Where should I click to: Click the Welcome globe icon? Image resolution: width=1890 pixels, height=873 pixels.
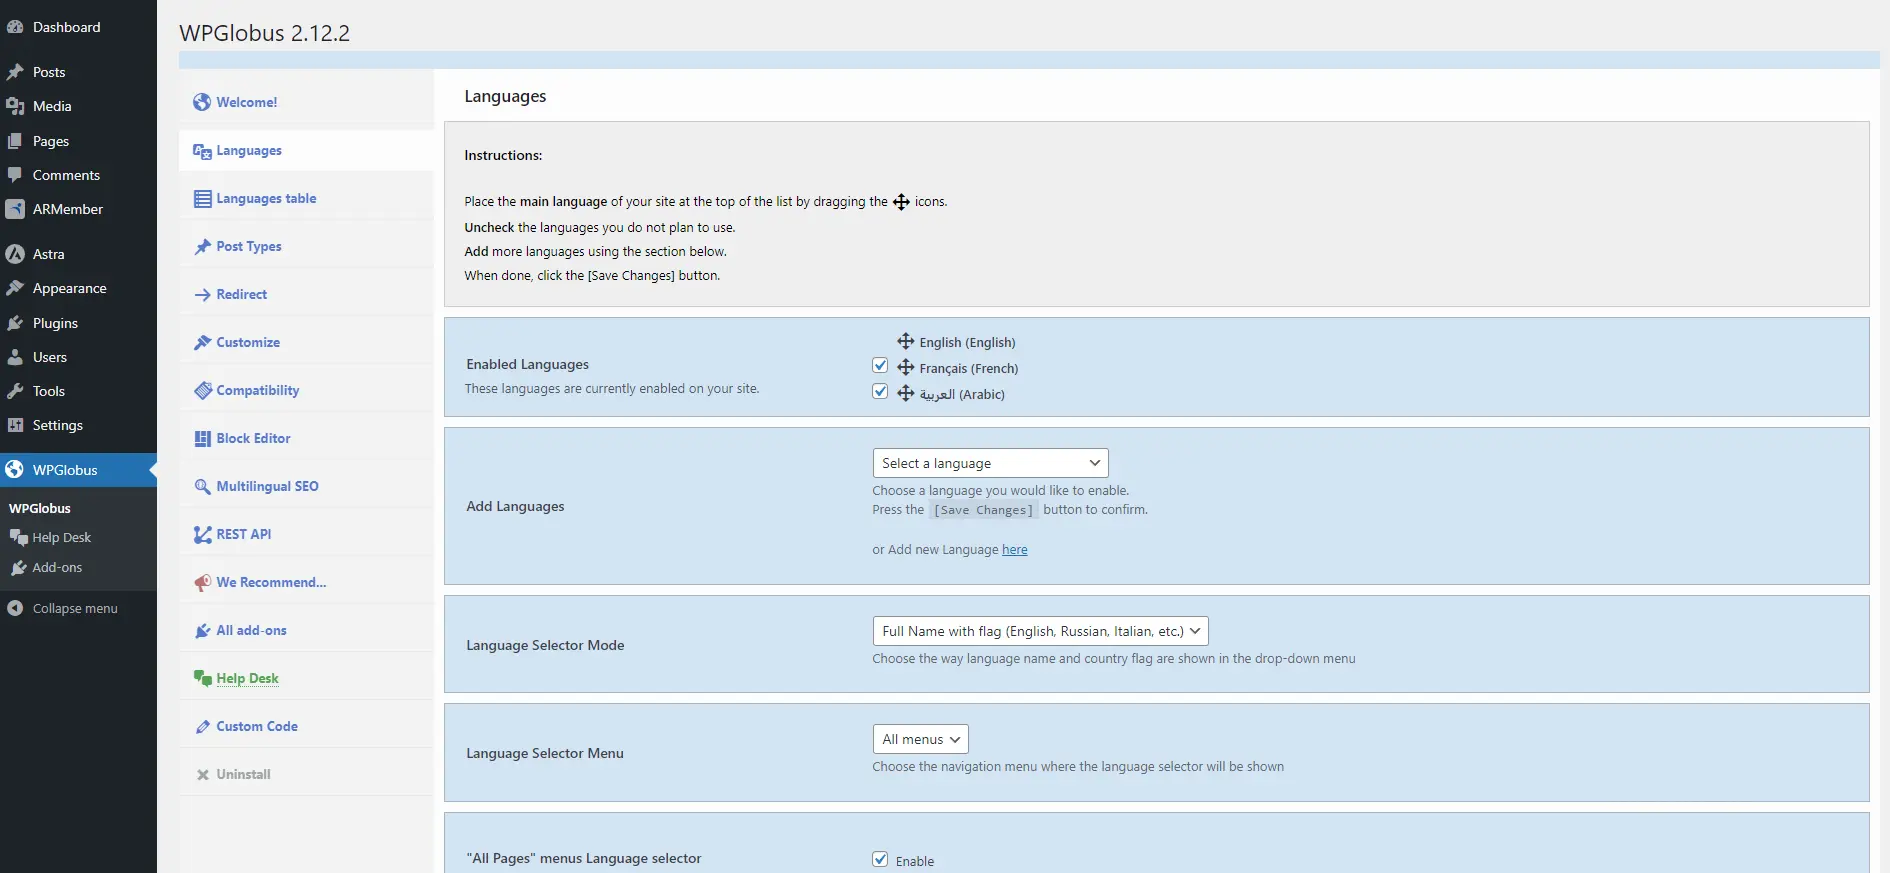(x=202, y=102)
